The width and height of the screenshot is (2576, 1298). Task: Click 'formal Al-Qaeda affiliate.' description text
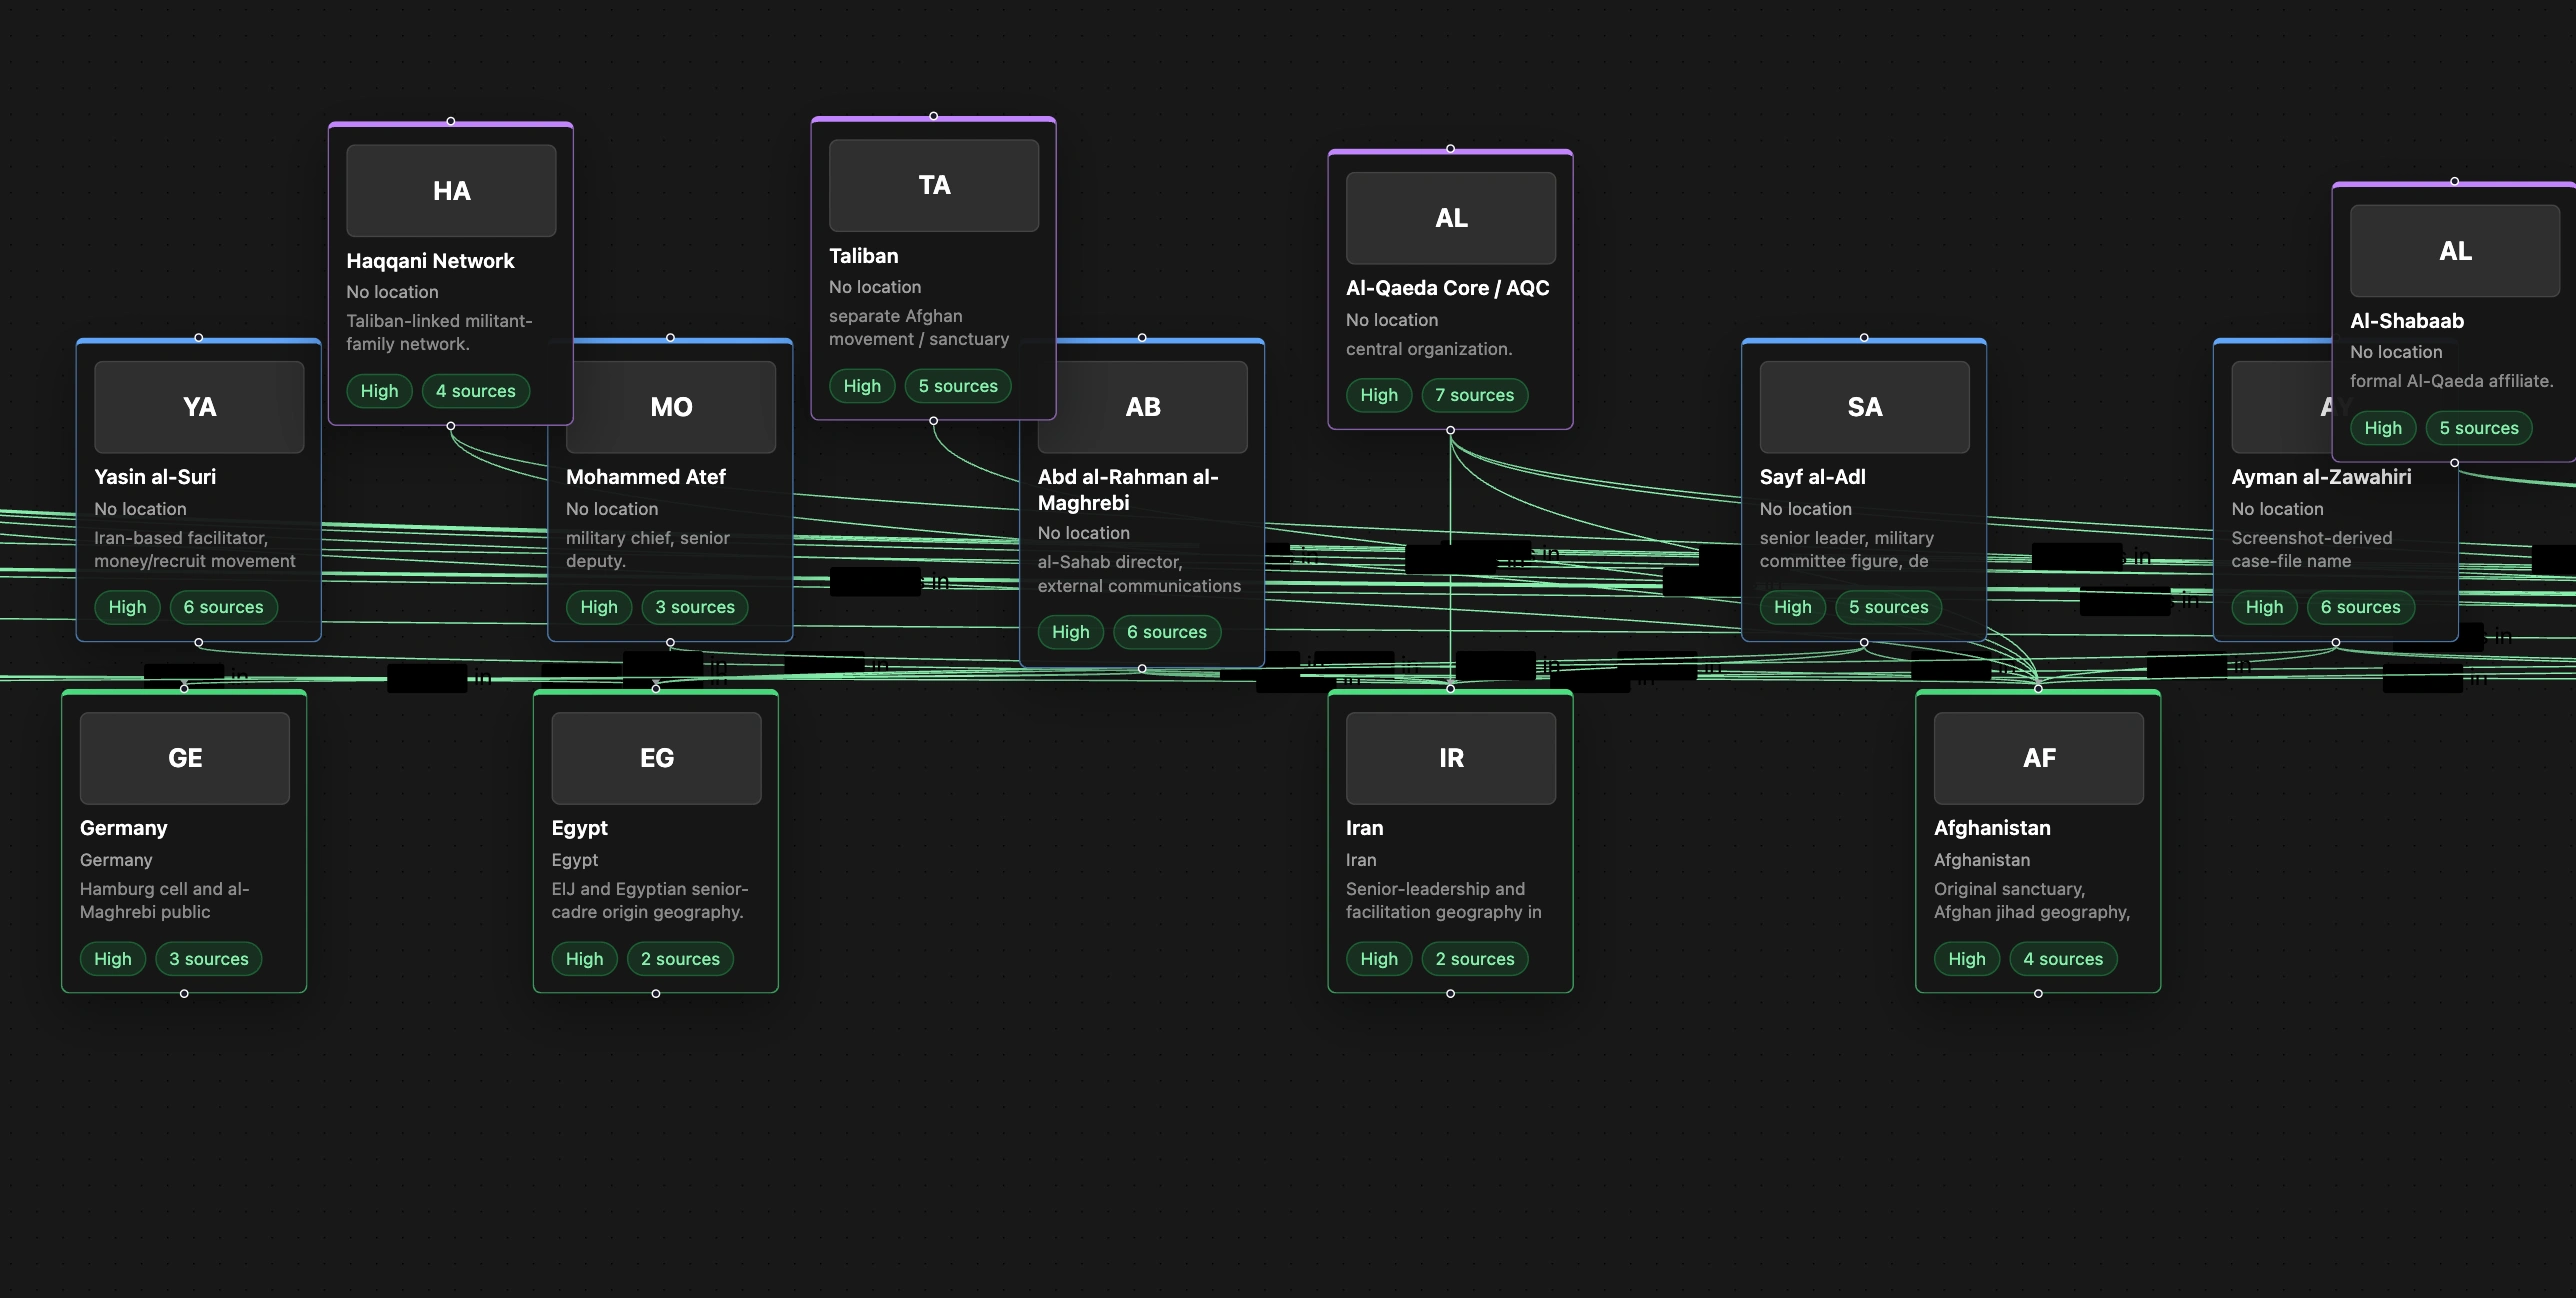[x=2452, y=381]
